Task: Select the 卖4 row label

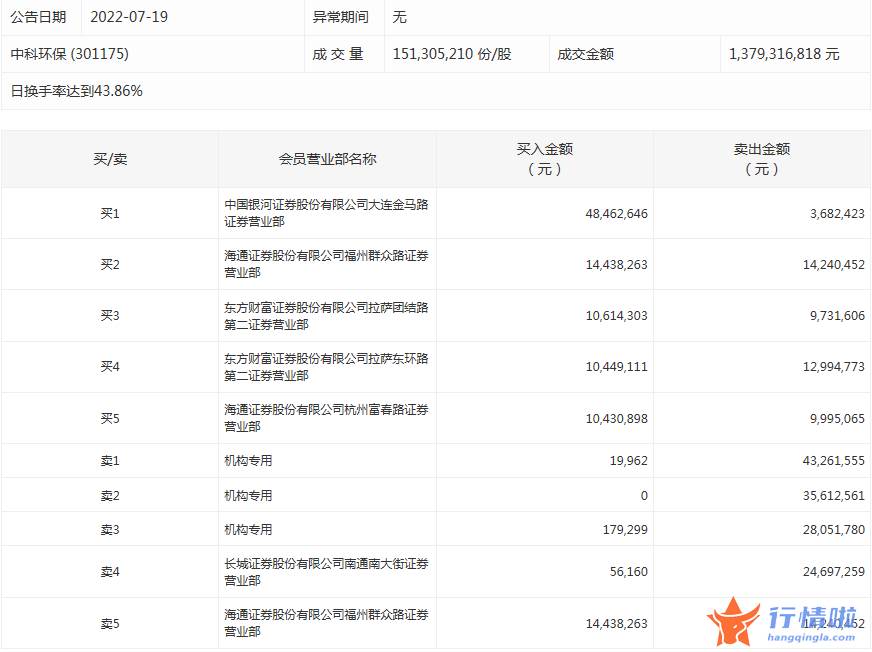Action: pyautogui.click(x=110, y=572)
